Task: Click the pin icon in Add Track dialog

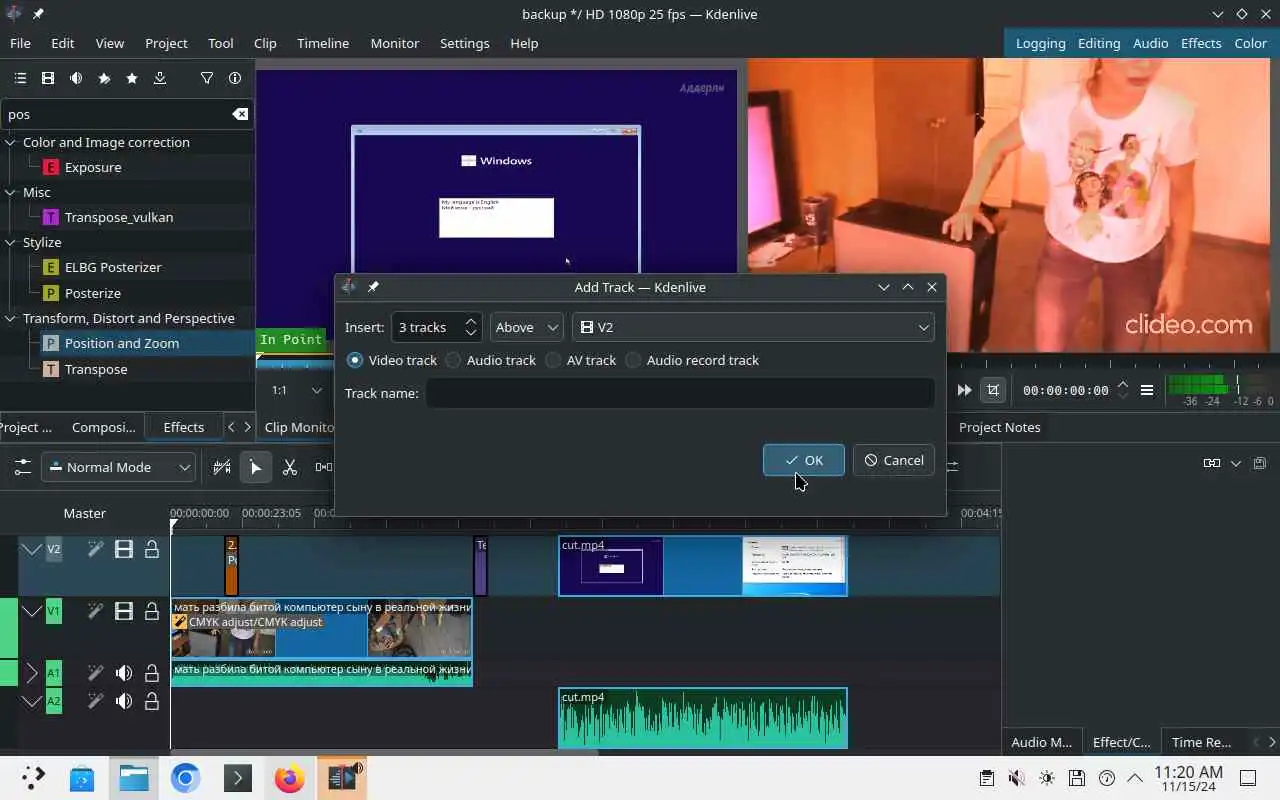Action: tap(373, 287)
